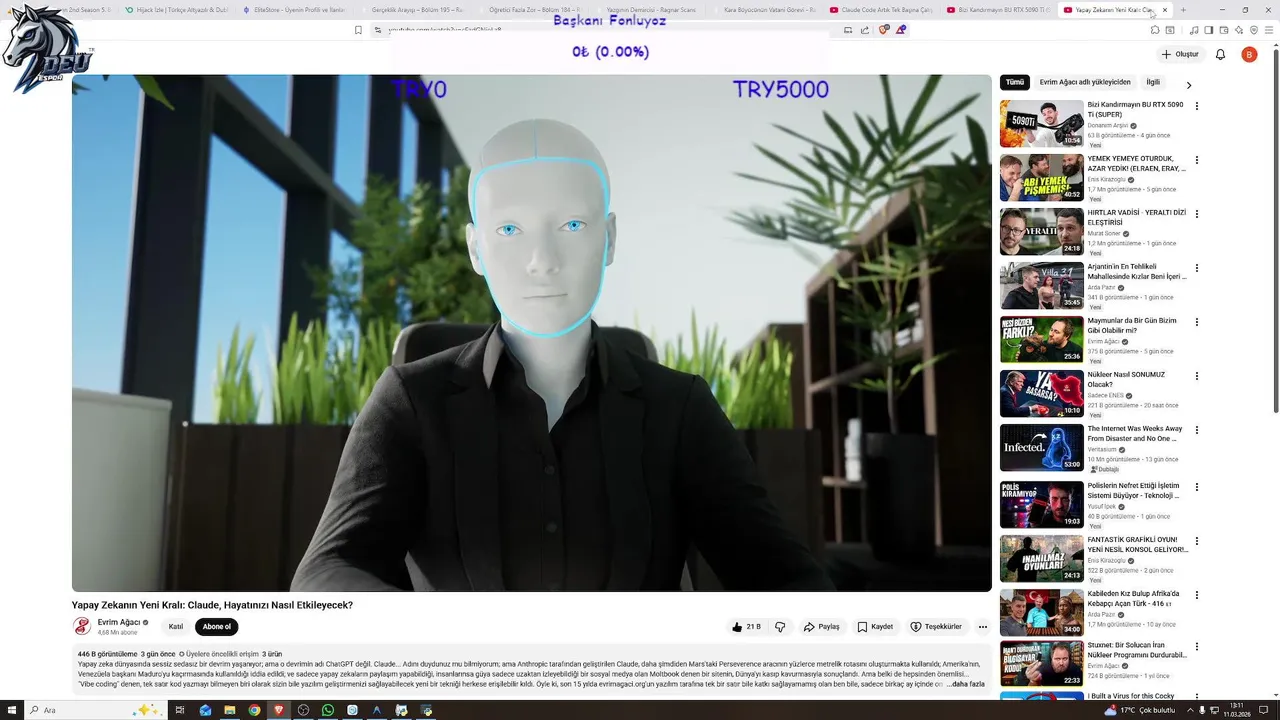The height and width of the screenshot is (720, 1280).
Task: Open a new browser tab with plus
Action: point(1183,10)
